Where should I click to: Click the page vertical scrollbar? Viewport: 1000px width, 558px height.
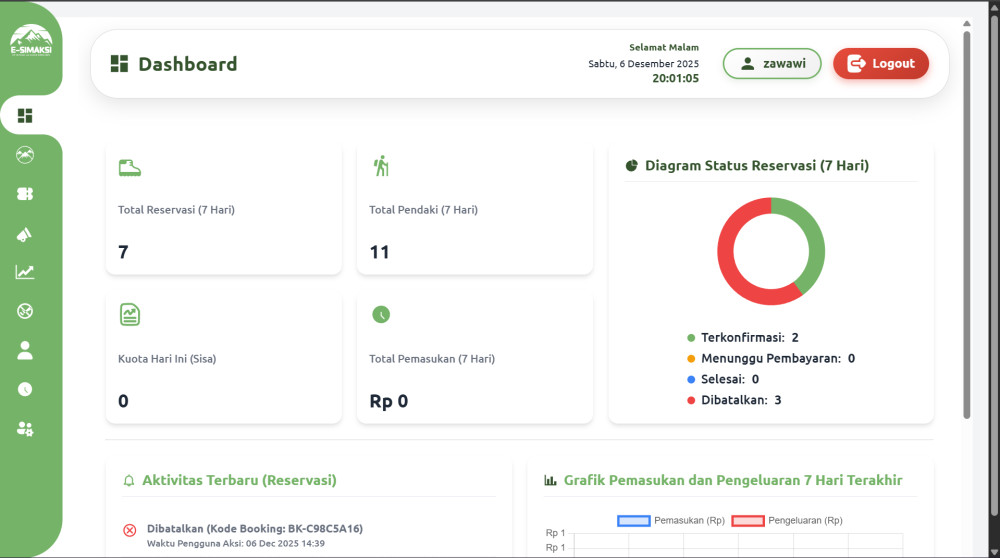966,220
